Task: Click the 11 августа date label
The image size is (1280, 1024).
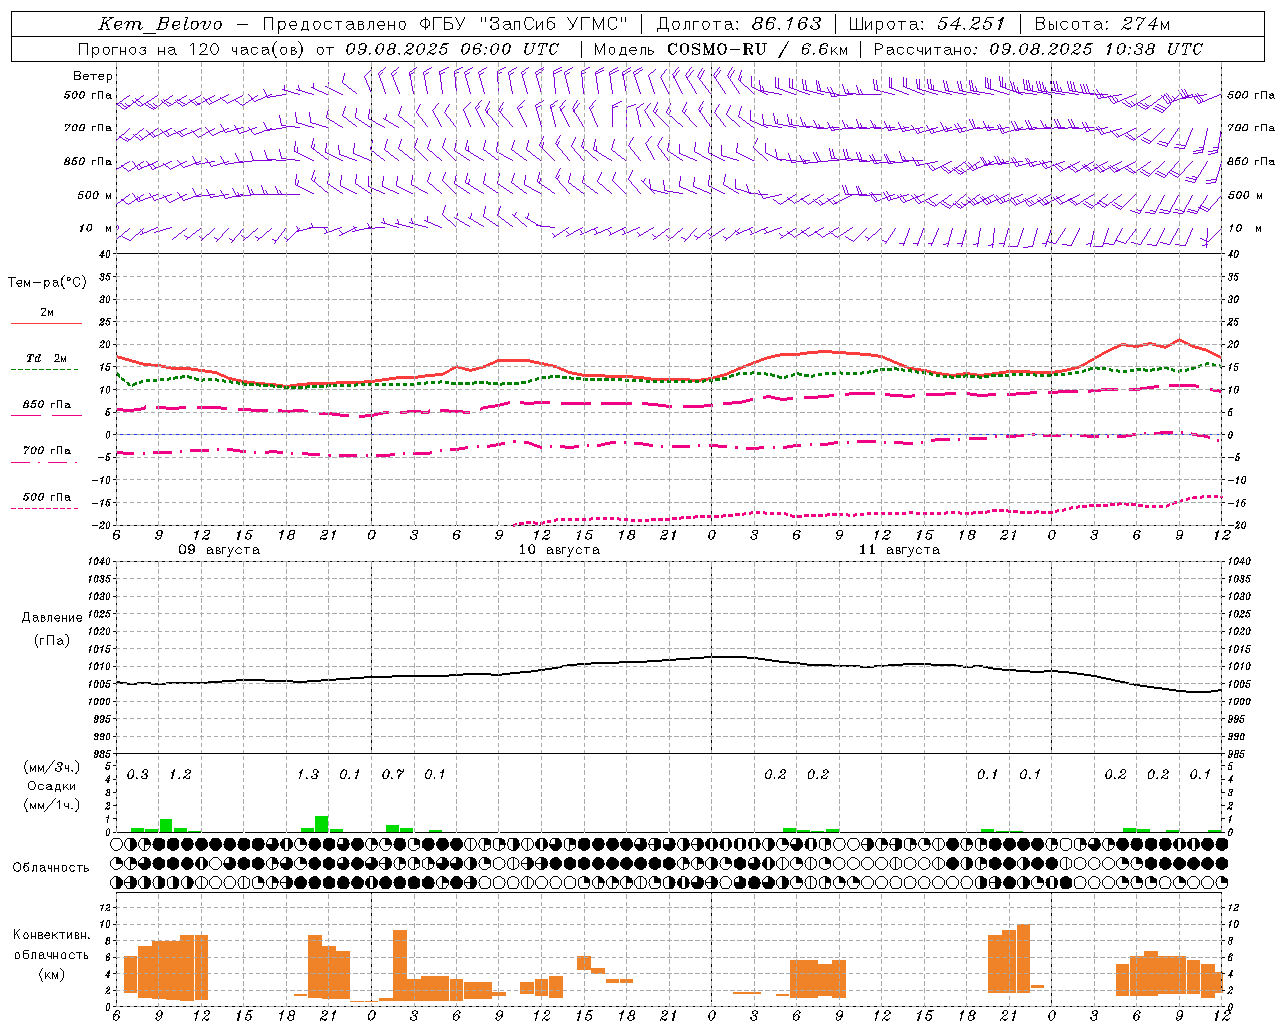Action: pos(899,550)
